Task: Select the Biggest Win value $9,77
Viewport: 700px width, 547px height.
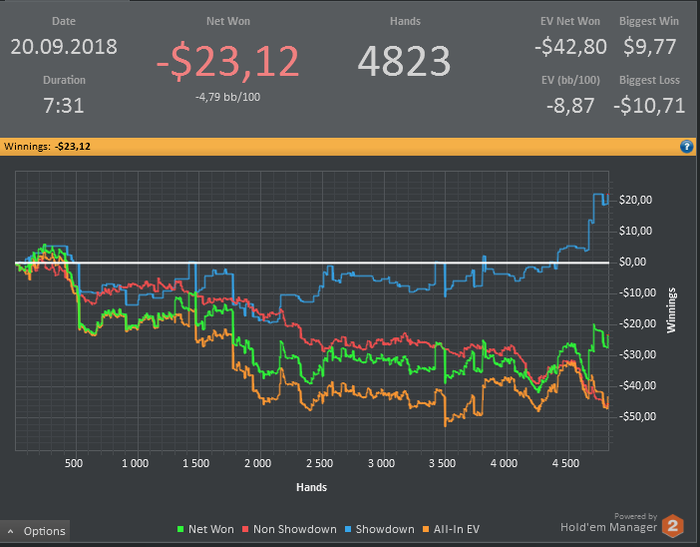Action: click(649, 47)
